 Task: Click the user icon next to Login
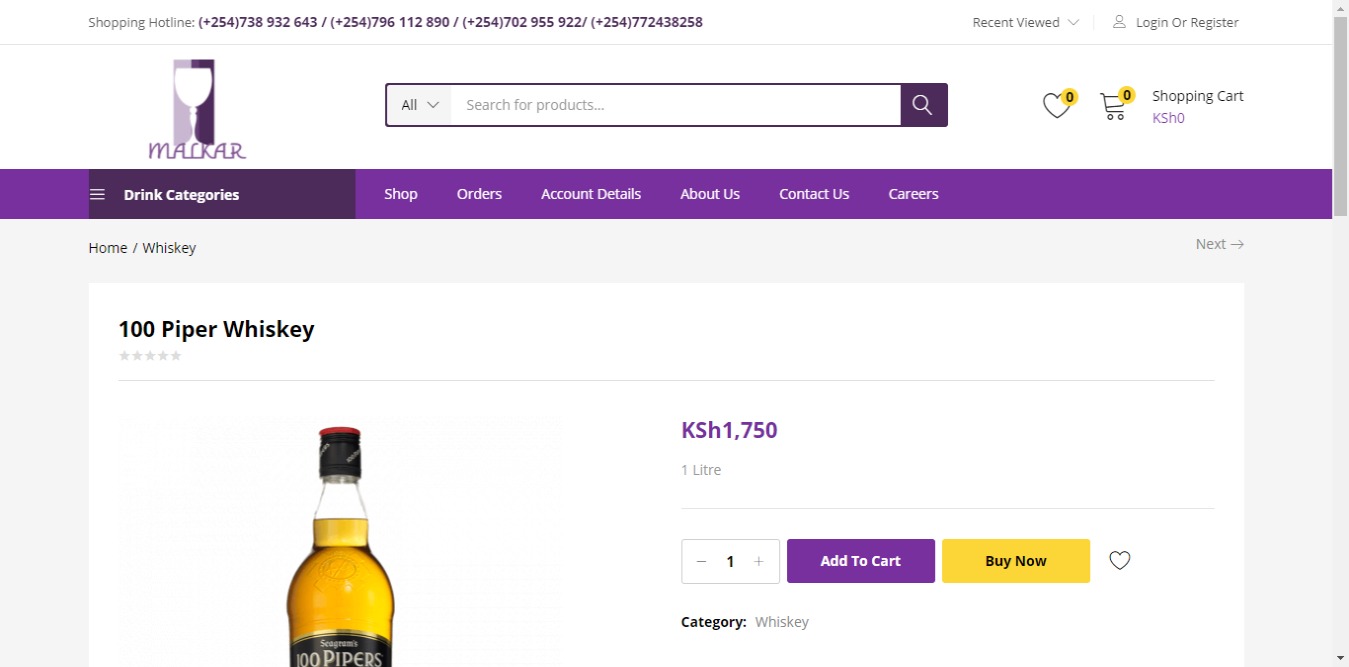[1119, 22]
